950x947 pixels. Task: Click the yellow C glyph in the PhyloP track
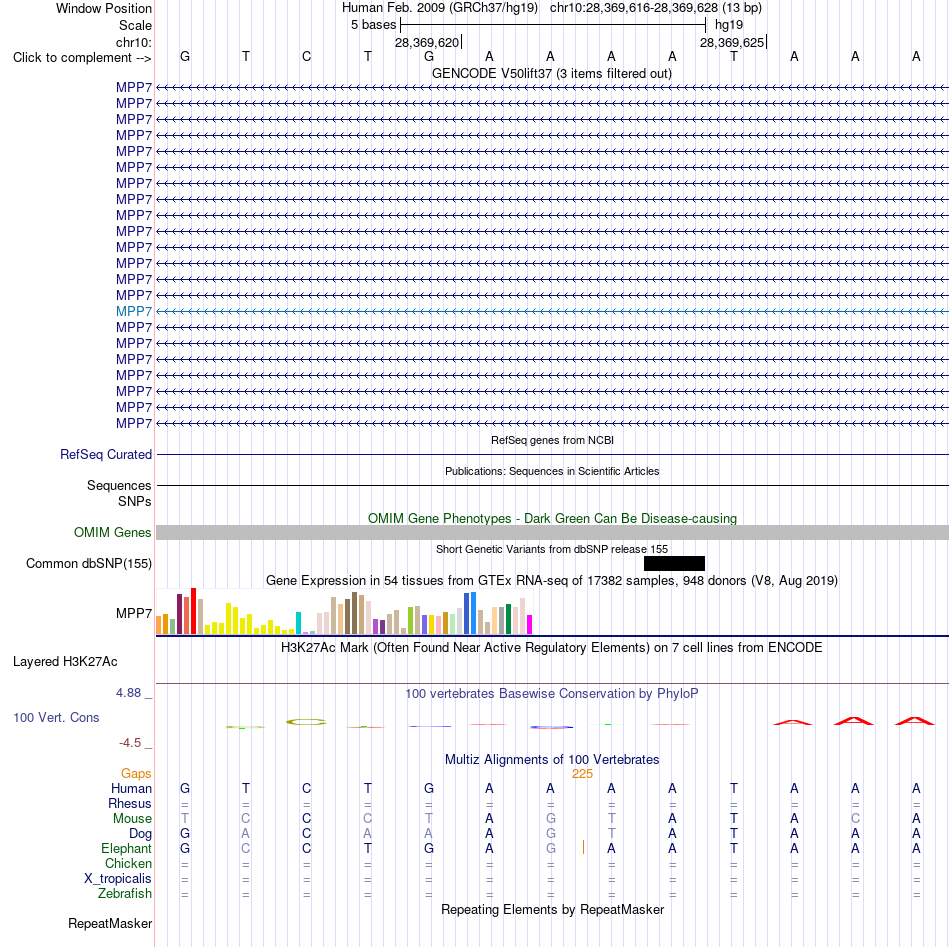307,722
